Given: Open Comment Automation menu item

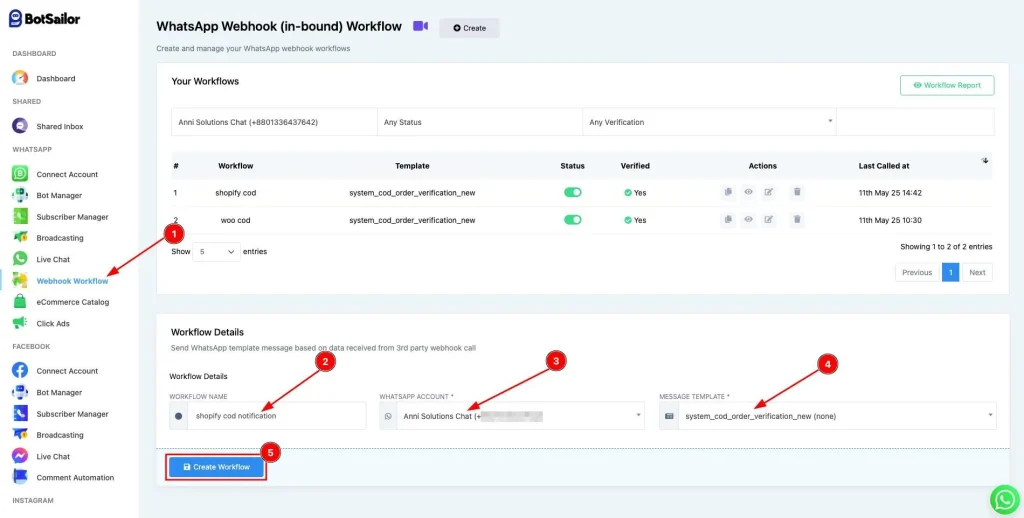Looking at the screenshot, I should click(75, 478).
